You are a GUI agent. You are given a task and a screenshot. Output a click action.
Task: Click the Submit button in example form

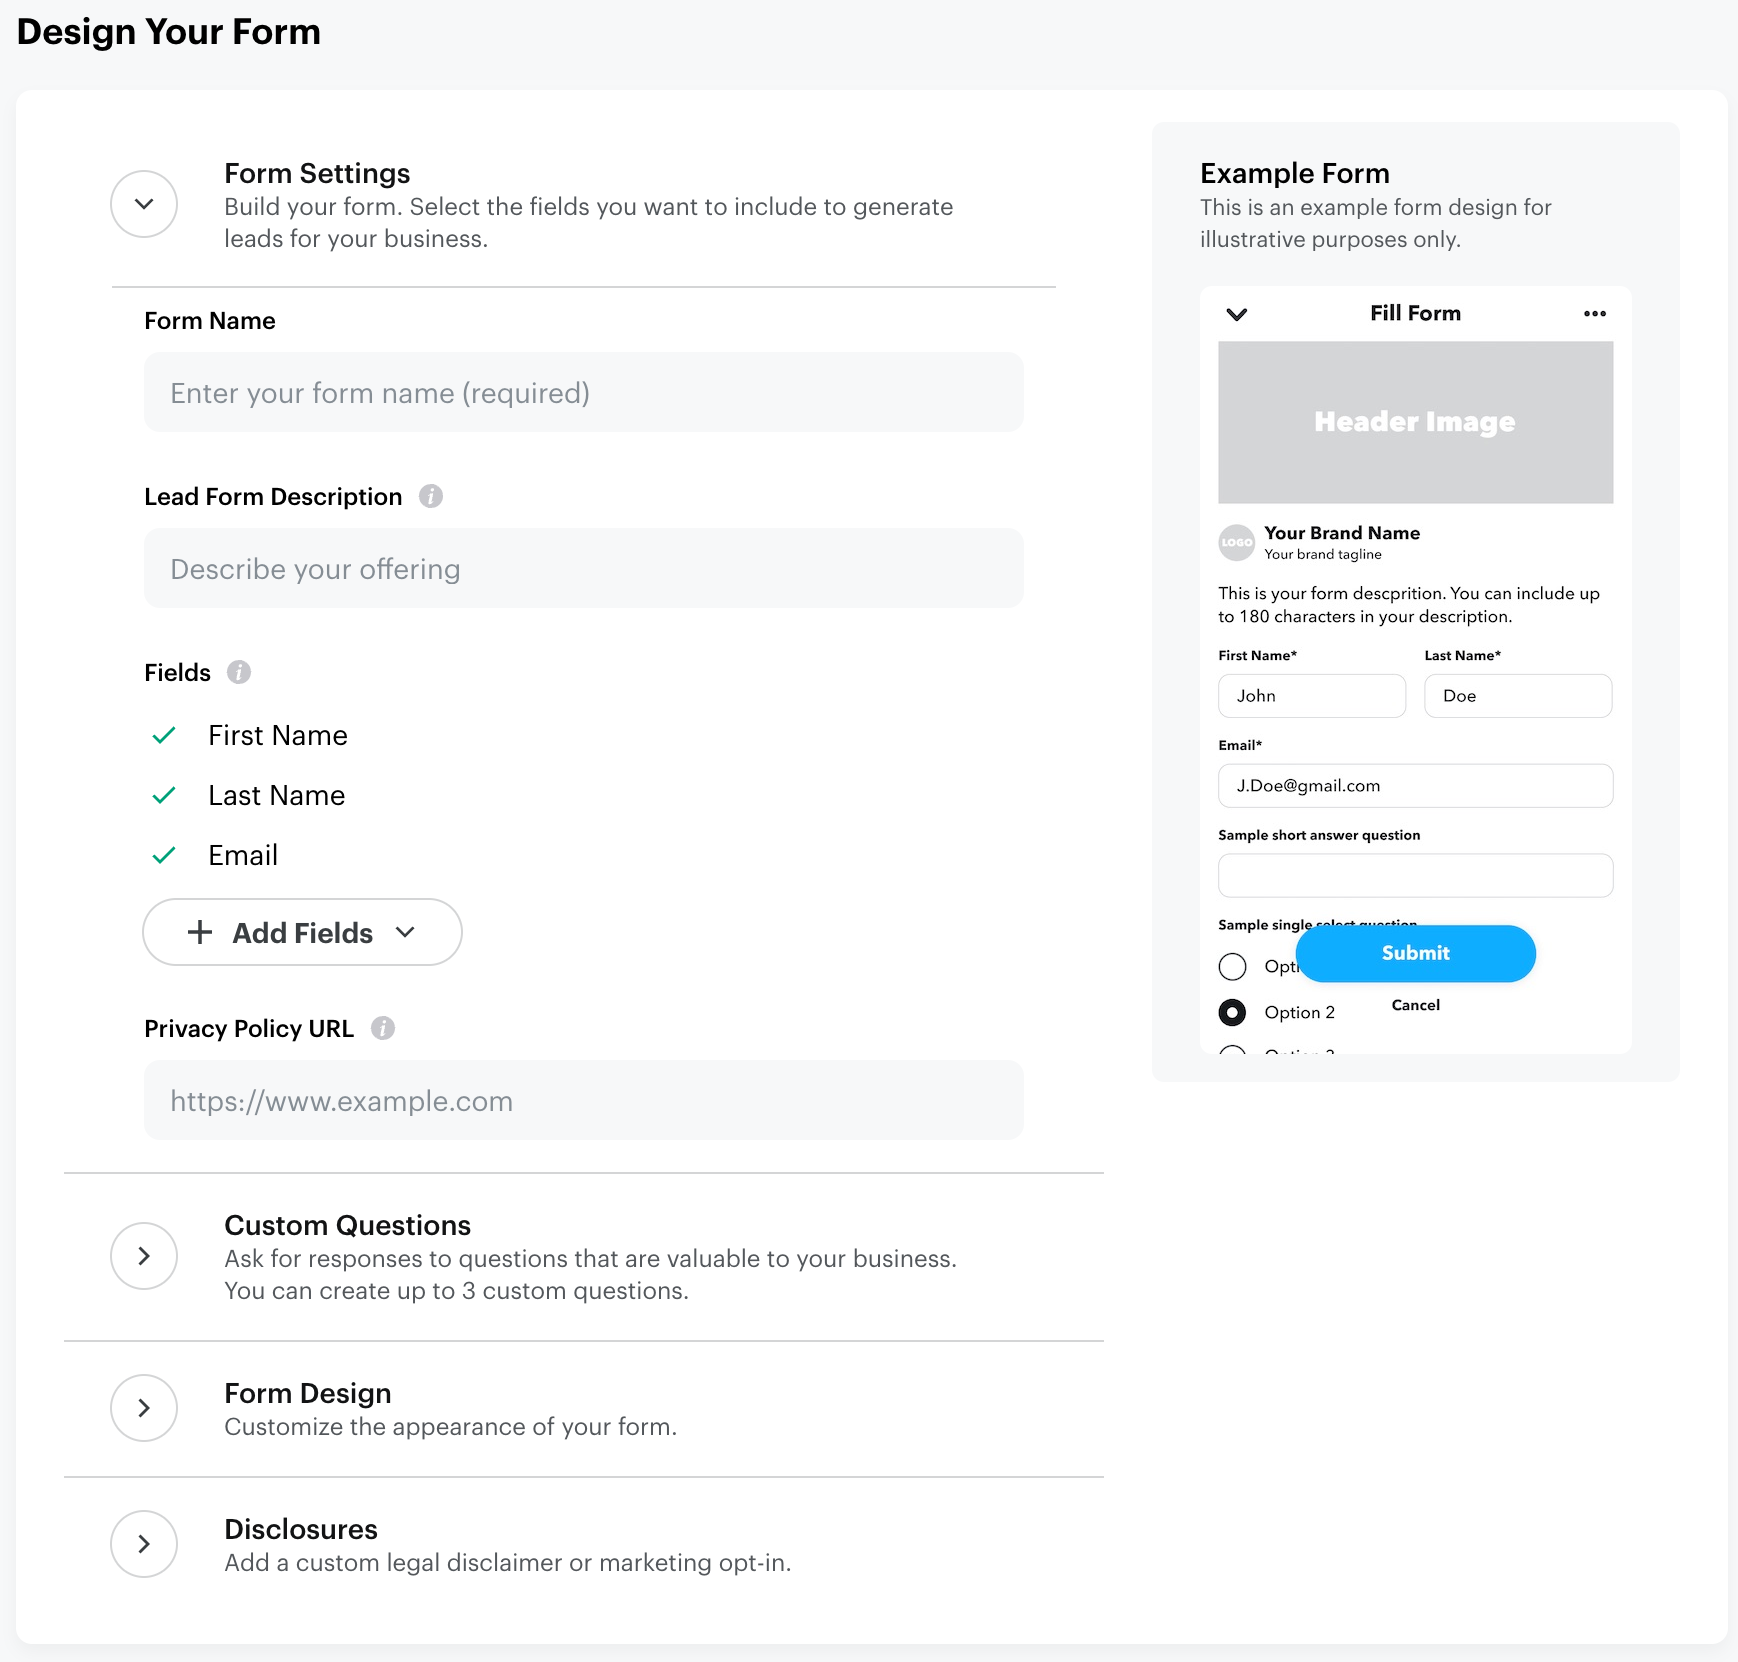1415,953
